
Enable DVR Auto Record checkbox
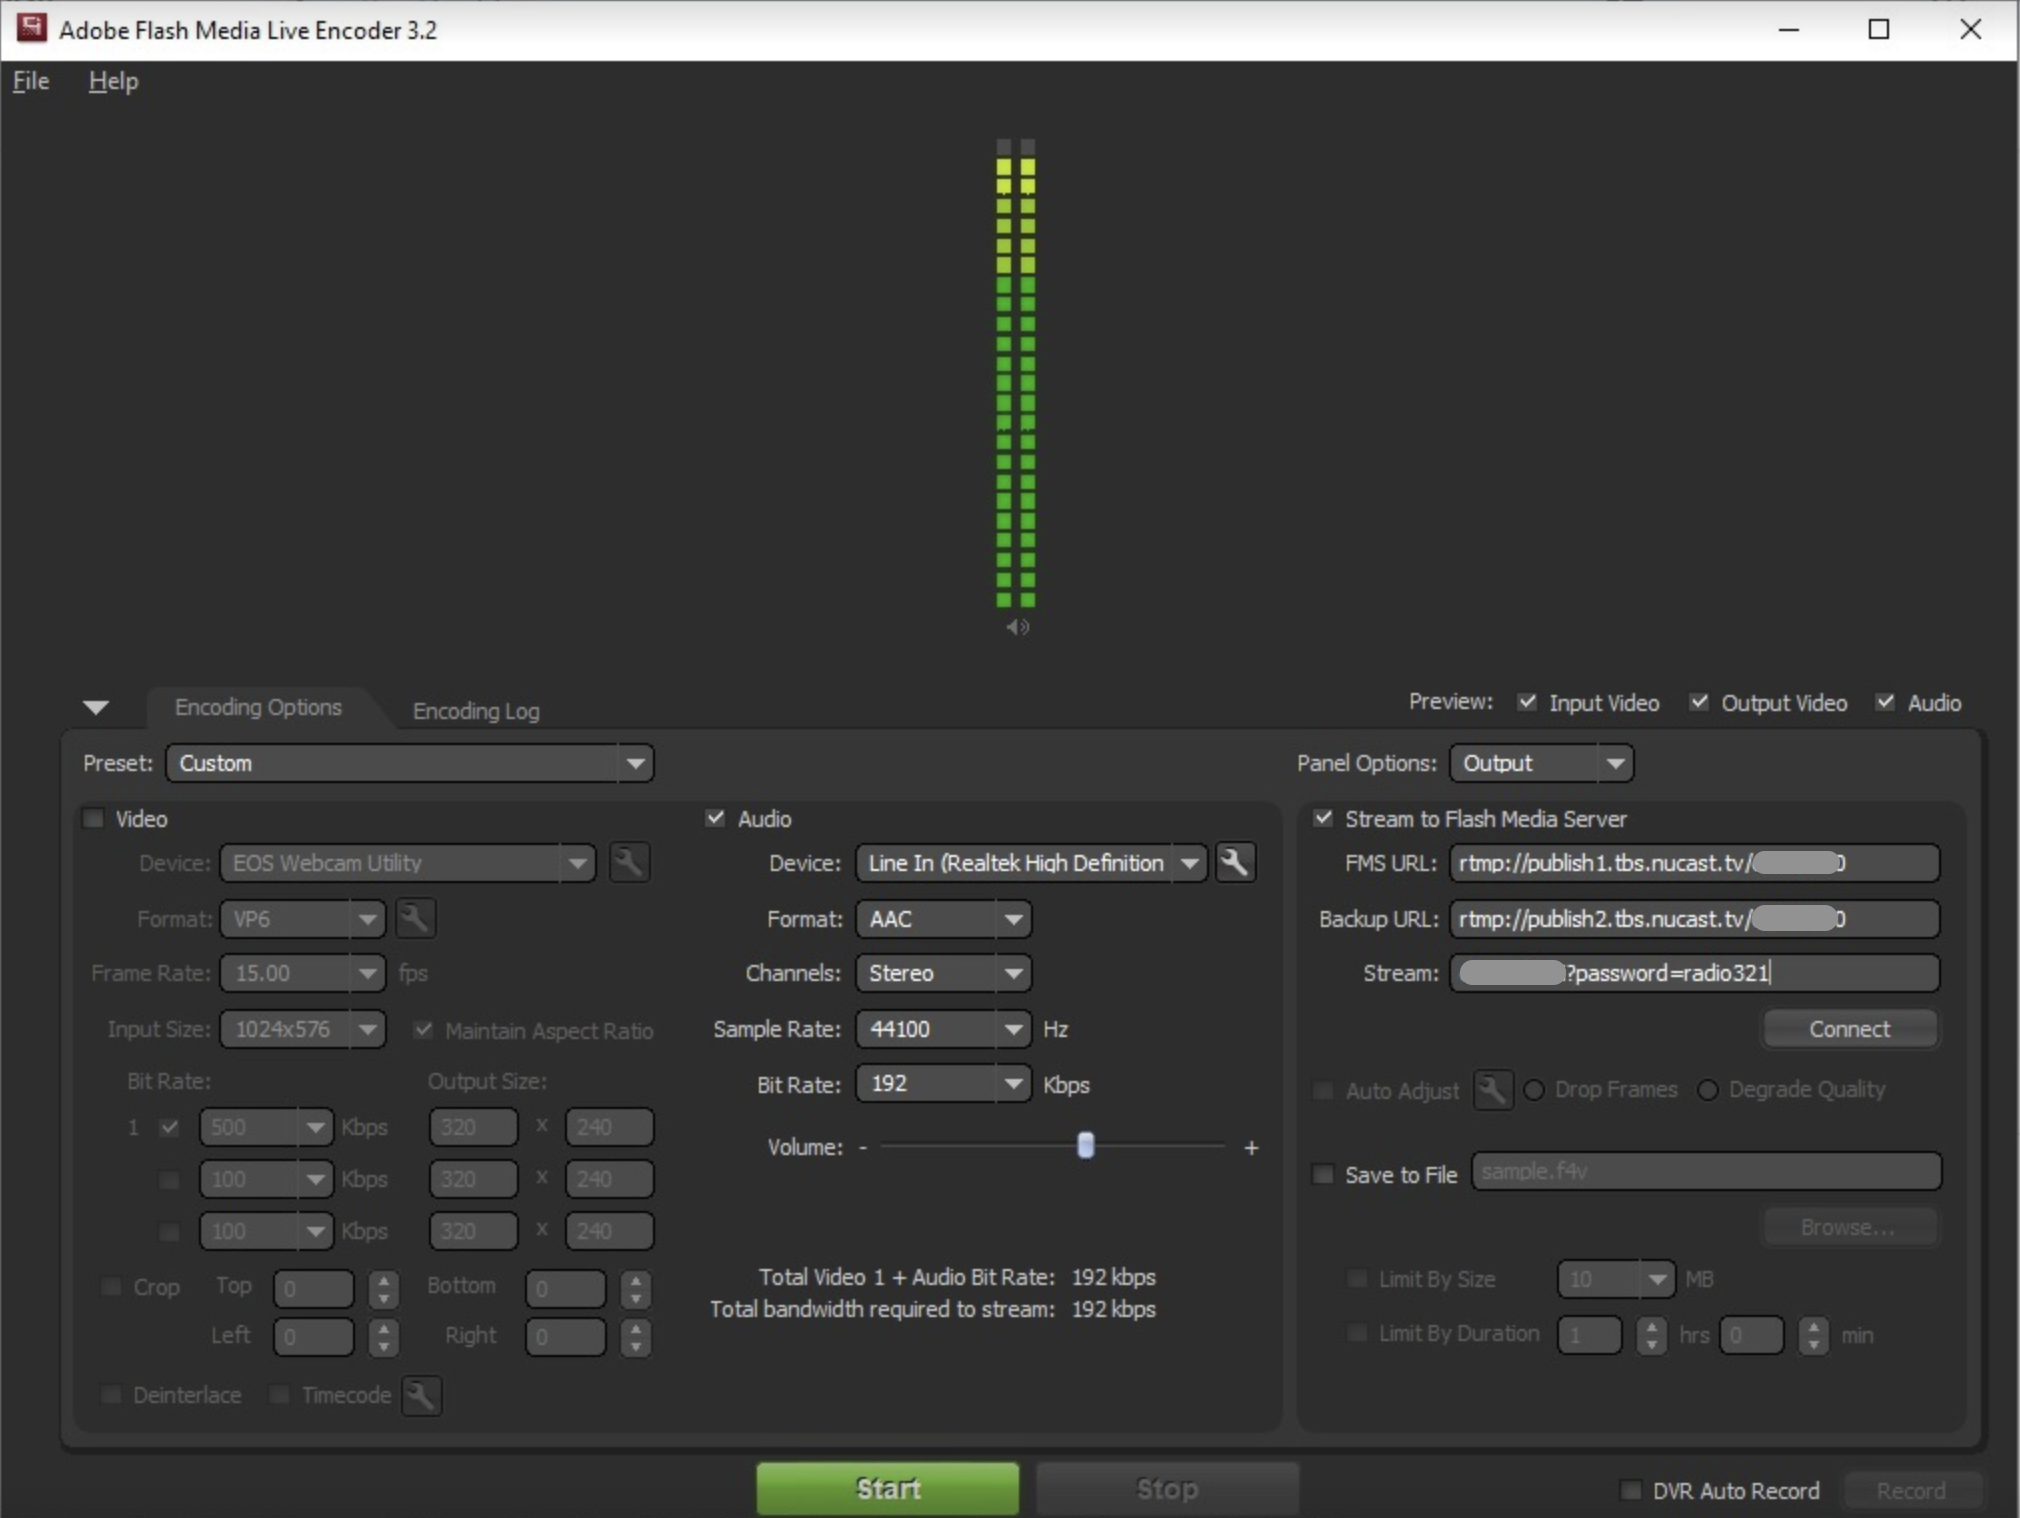[1630, 1490]
